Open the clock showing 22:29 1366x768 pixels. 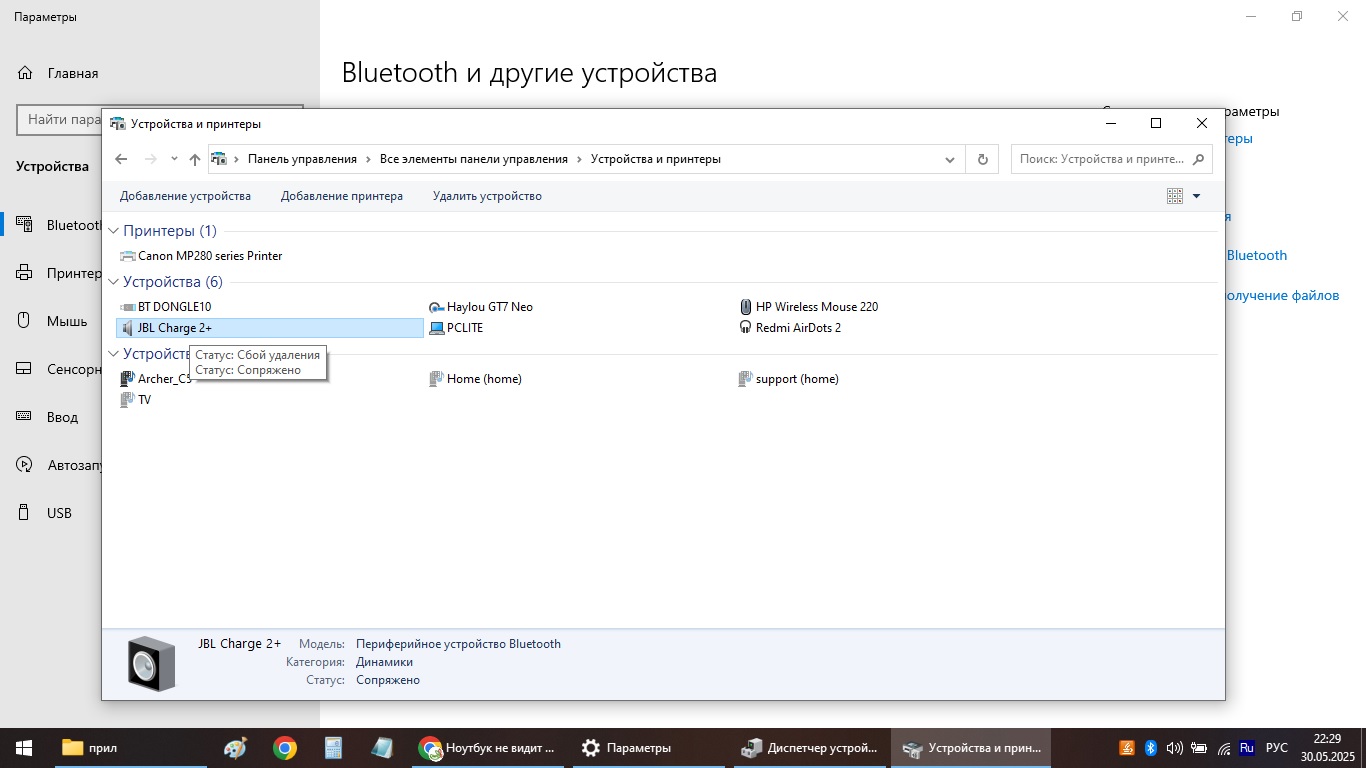pyautogui.click(x=1327, y=748)
